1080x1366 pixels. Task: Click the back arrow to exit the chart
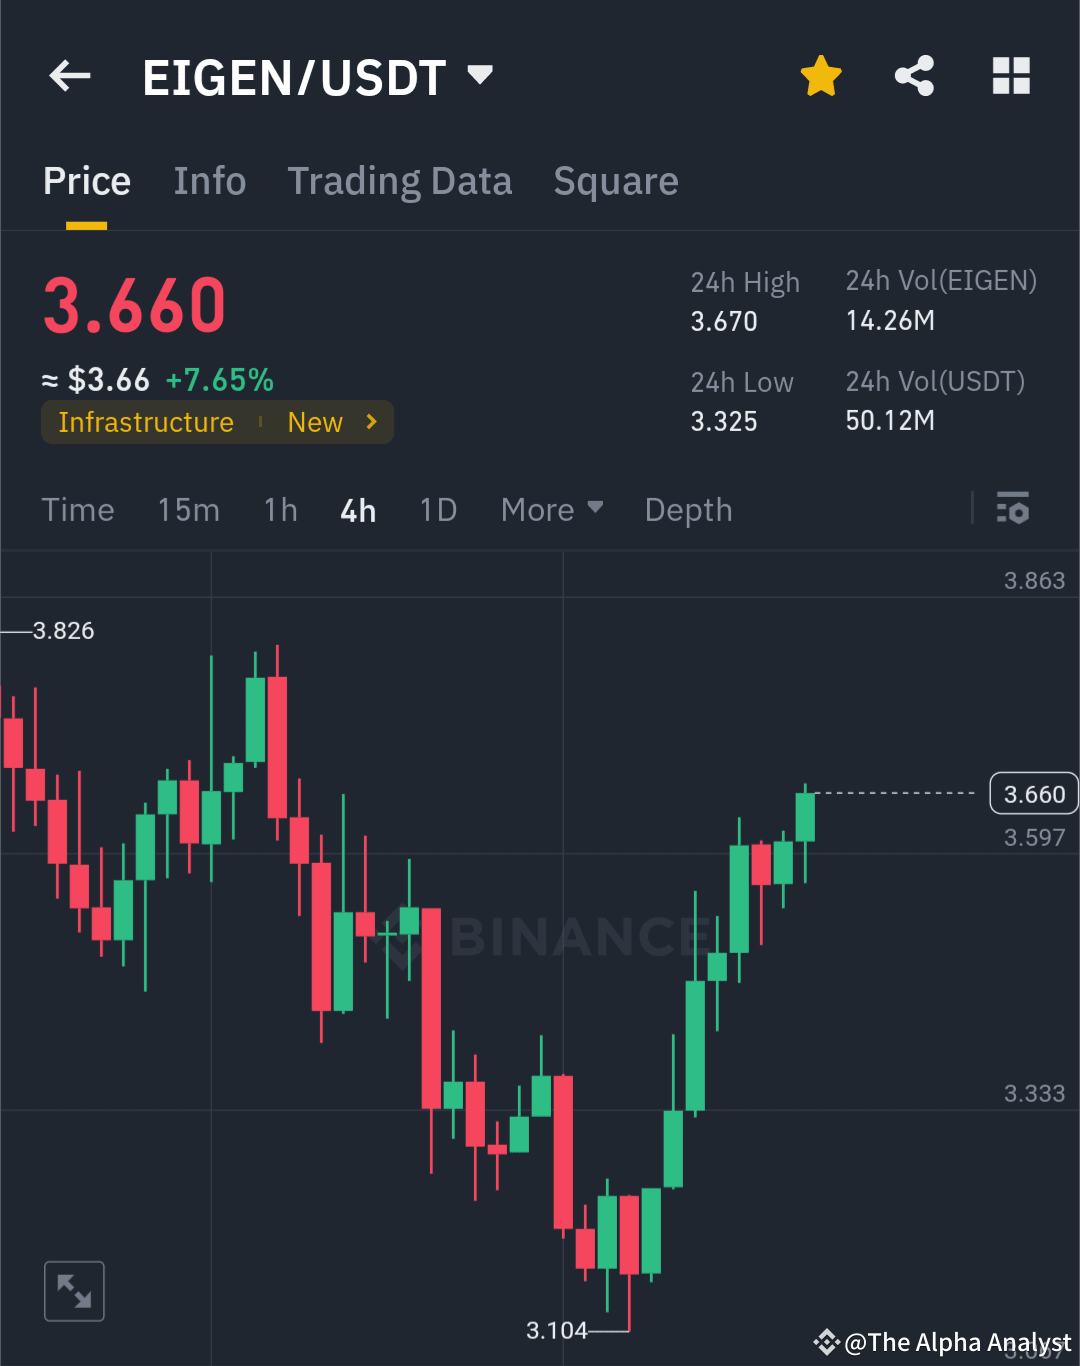69,75
